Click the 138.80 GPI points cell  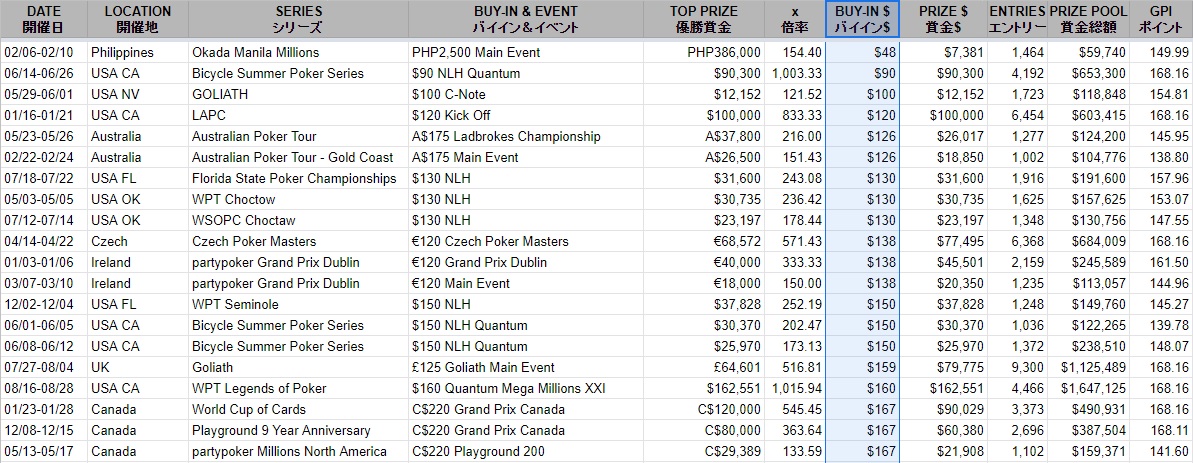coord(1161,157)
